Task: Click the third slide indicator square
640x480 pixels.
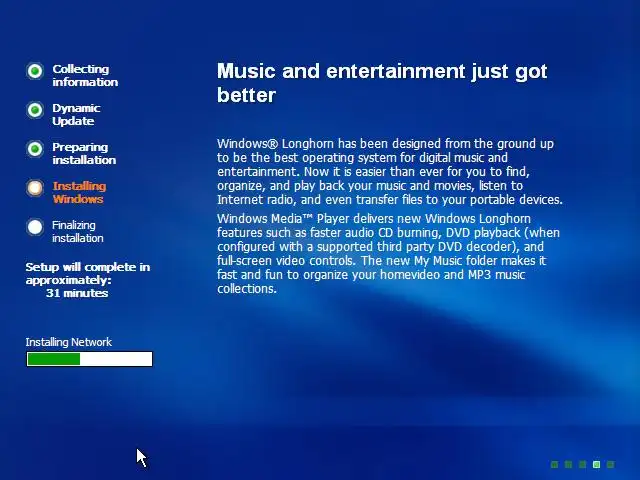Action: 582,464
